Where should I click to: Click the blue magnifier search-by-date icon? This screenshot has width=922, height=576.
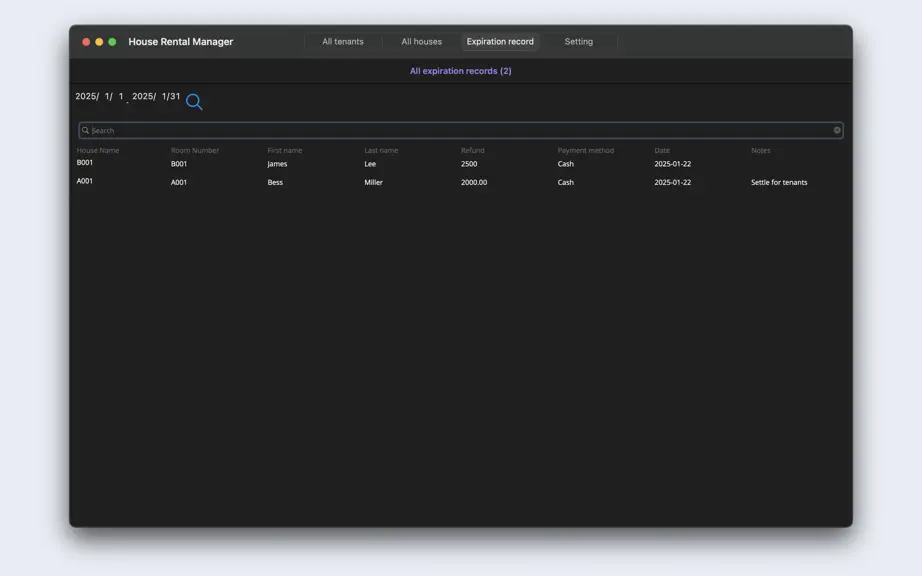pyautogui.click(x=194, y=102)
